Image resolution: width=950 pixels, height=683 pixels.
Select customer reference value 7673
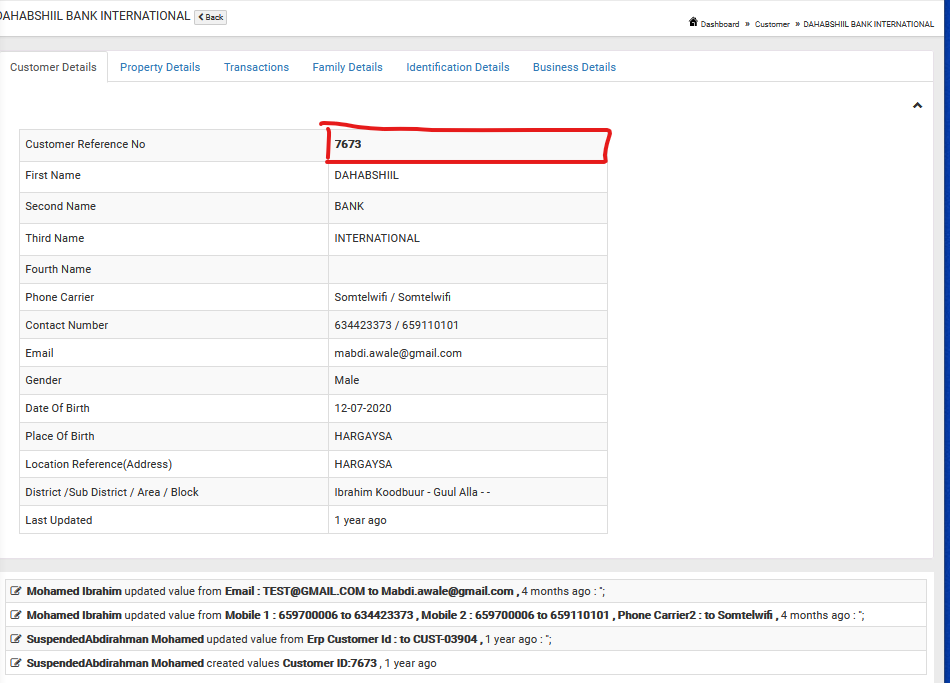pyautogui.click(x=348, y=144)
